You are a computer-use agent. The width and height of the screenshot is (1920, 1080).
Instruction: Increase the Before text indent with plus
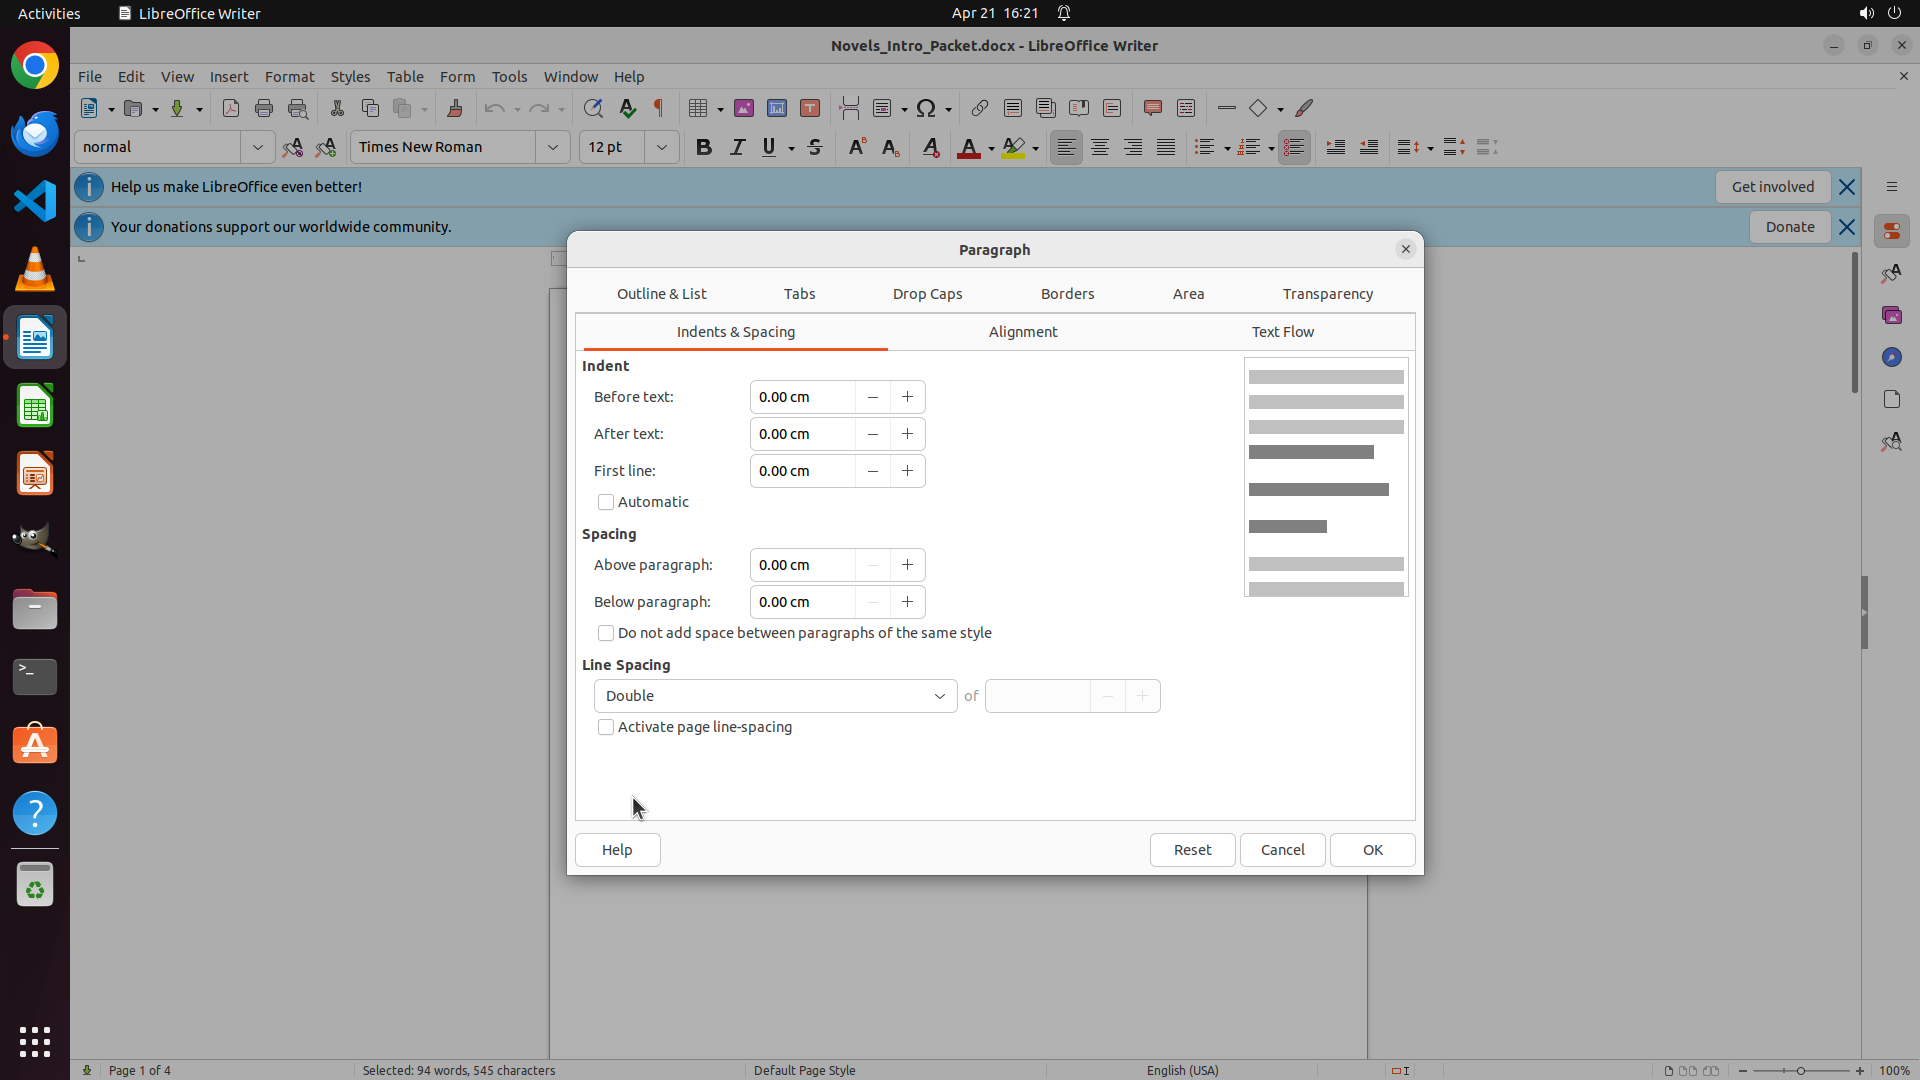907,397
